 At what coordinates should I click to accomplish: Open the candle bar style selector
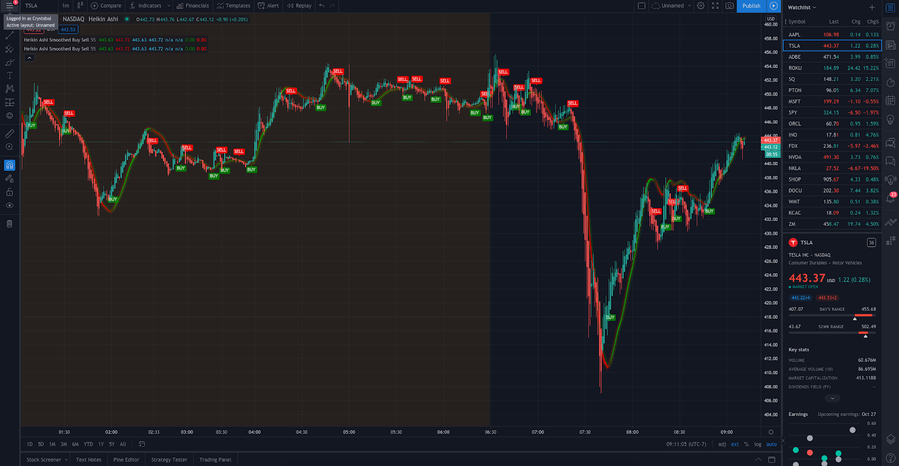point(80,6)
